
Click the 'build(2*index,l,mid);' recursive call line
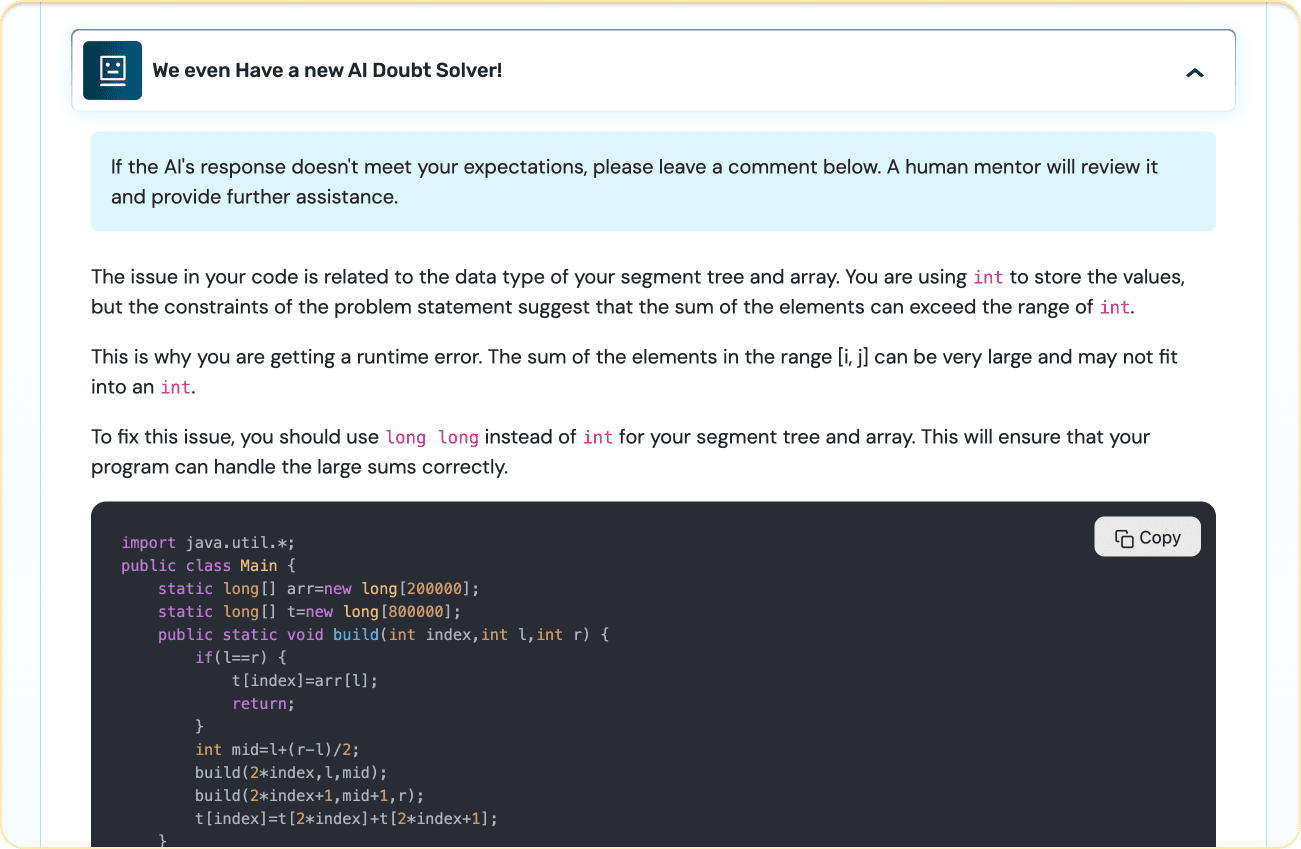(x=291, y=773)
